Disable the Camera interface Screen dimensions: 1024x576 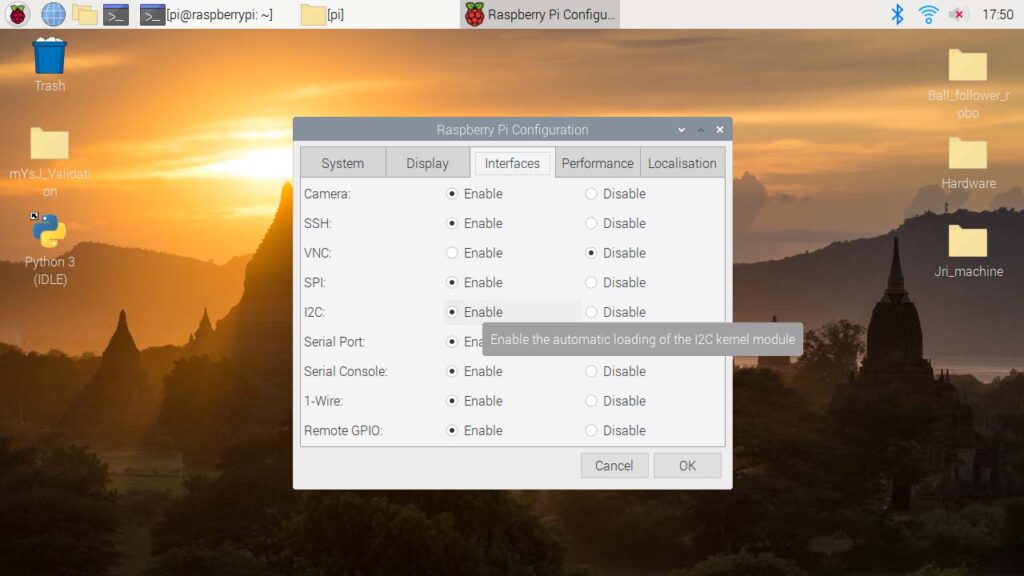coord(591,194)
